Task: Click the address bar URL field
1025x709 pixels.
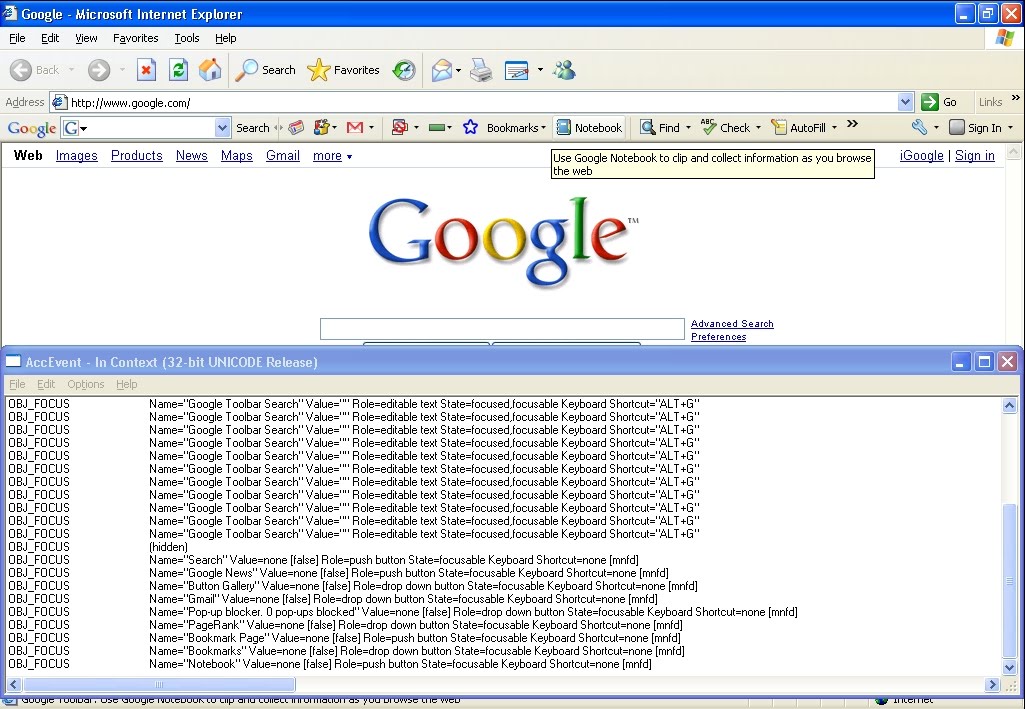Action: pos(483,103)
